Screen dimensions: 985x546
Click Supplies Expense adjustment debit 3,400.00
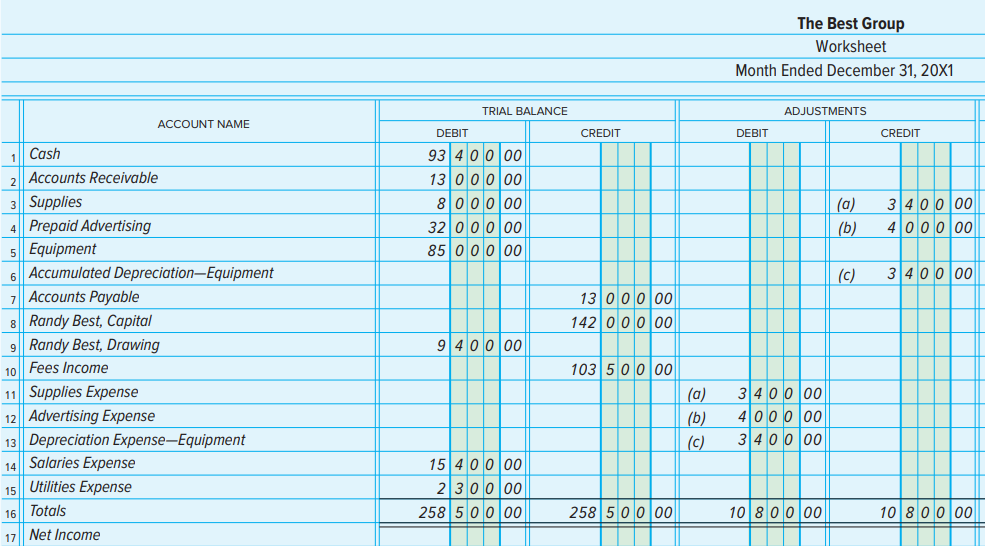pos(780,394)
